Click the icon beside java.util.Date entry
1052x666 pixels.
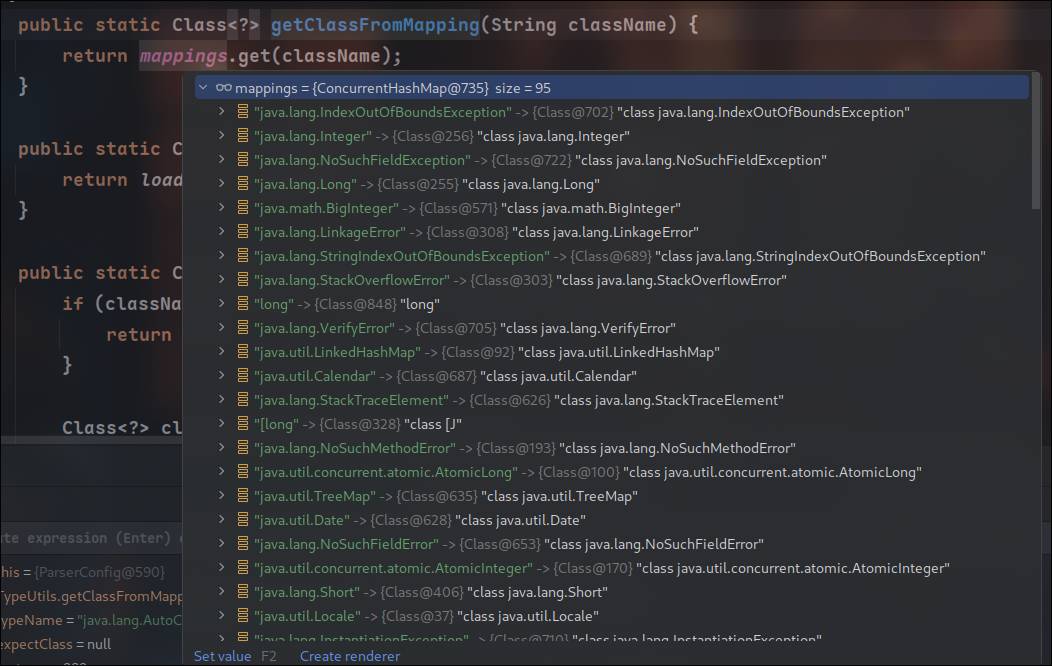click(242, 520)
